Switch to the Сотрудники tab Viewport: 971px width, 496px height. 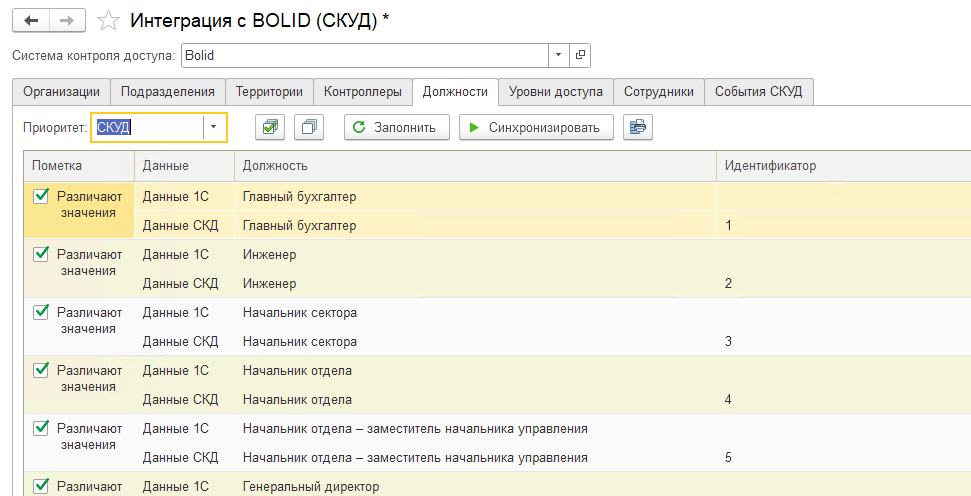tap(658, 91)
